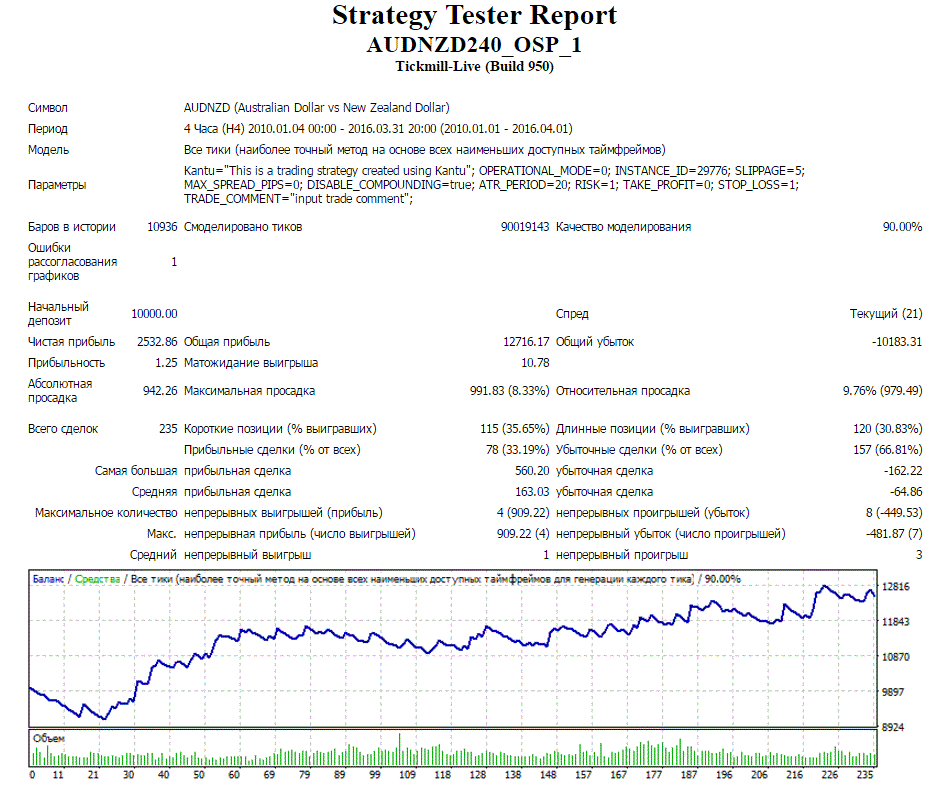Viewport: 942px width, 787px height.
Task: Click the bars in history value 10936
Action: [162, 226]
